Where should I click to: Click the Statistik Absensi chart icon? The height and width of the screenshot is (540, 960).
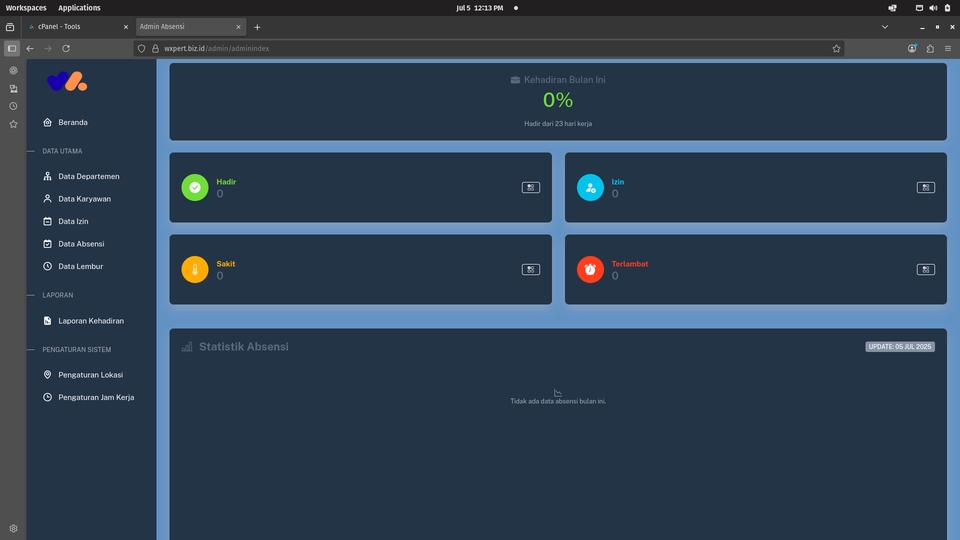pos(187,347)
